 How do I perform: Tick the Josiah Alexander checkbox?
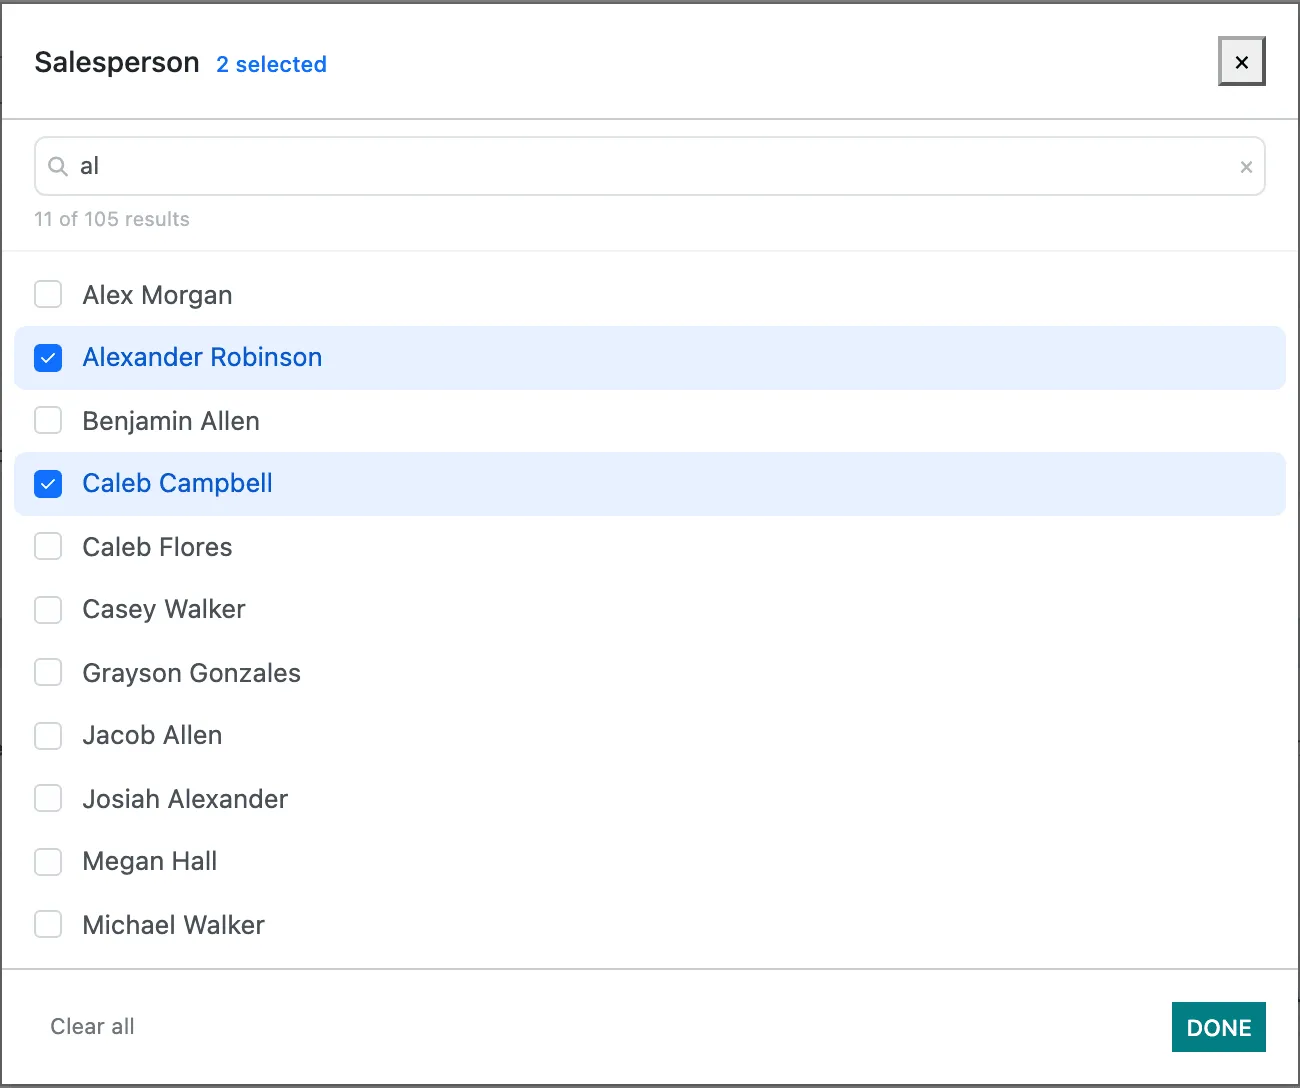tap(48, 798)
